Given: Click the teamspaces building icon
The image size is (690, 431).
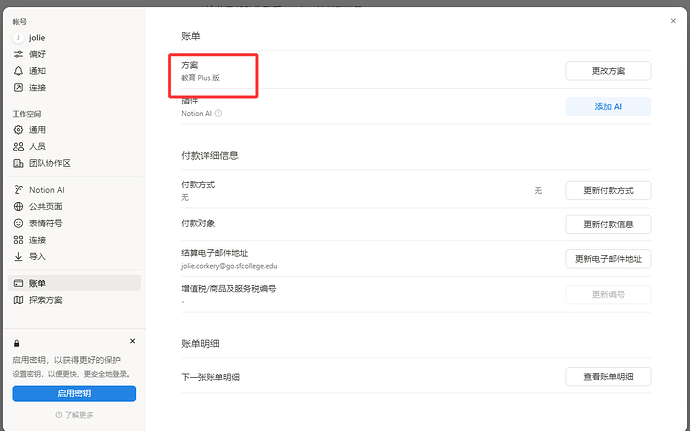Looking at the screenshot, I should pos(18,163).
